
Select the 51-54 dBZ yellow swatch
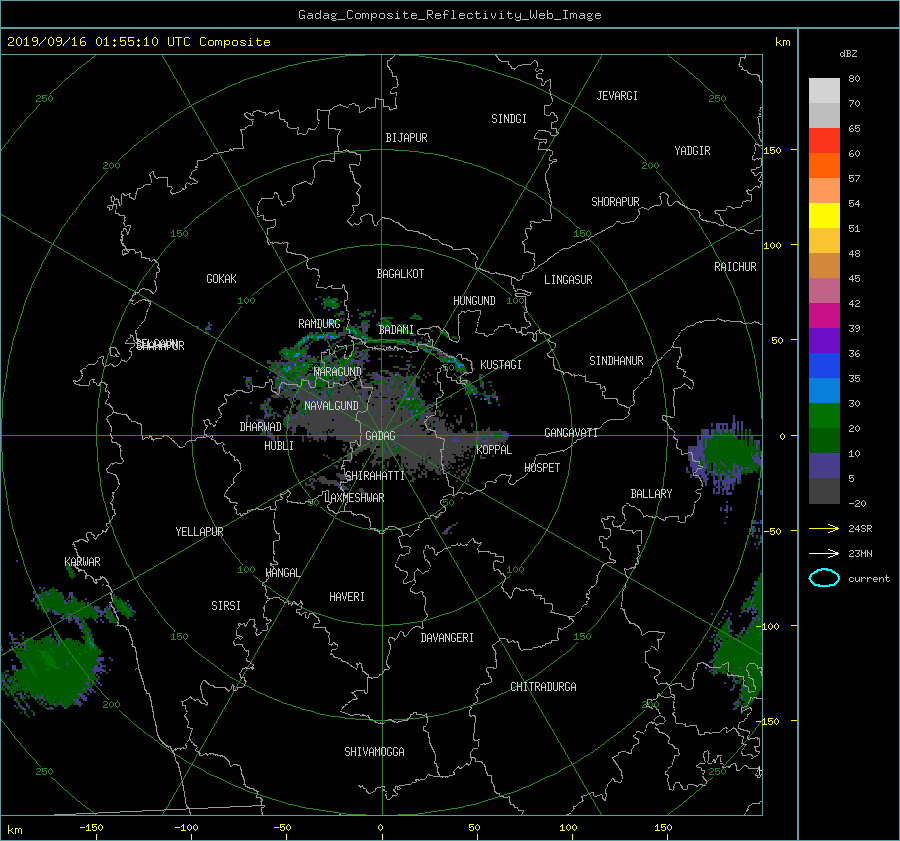824,216
